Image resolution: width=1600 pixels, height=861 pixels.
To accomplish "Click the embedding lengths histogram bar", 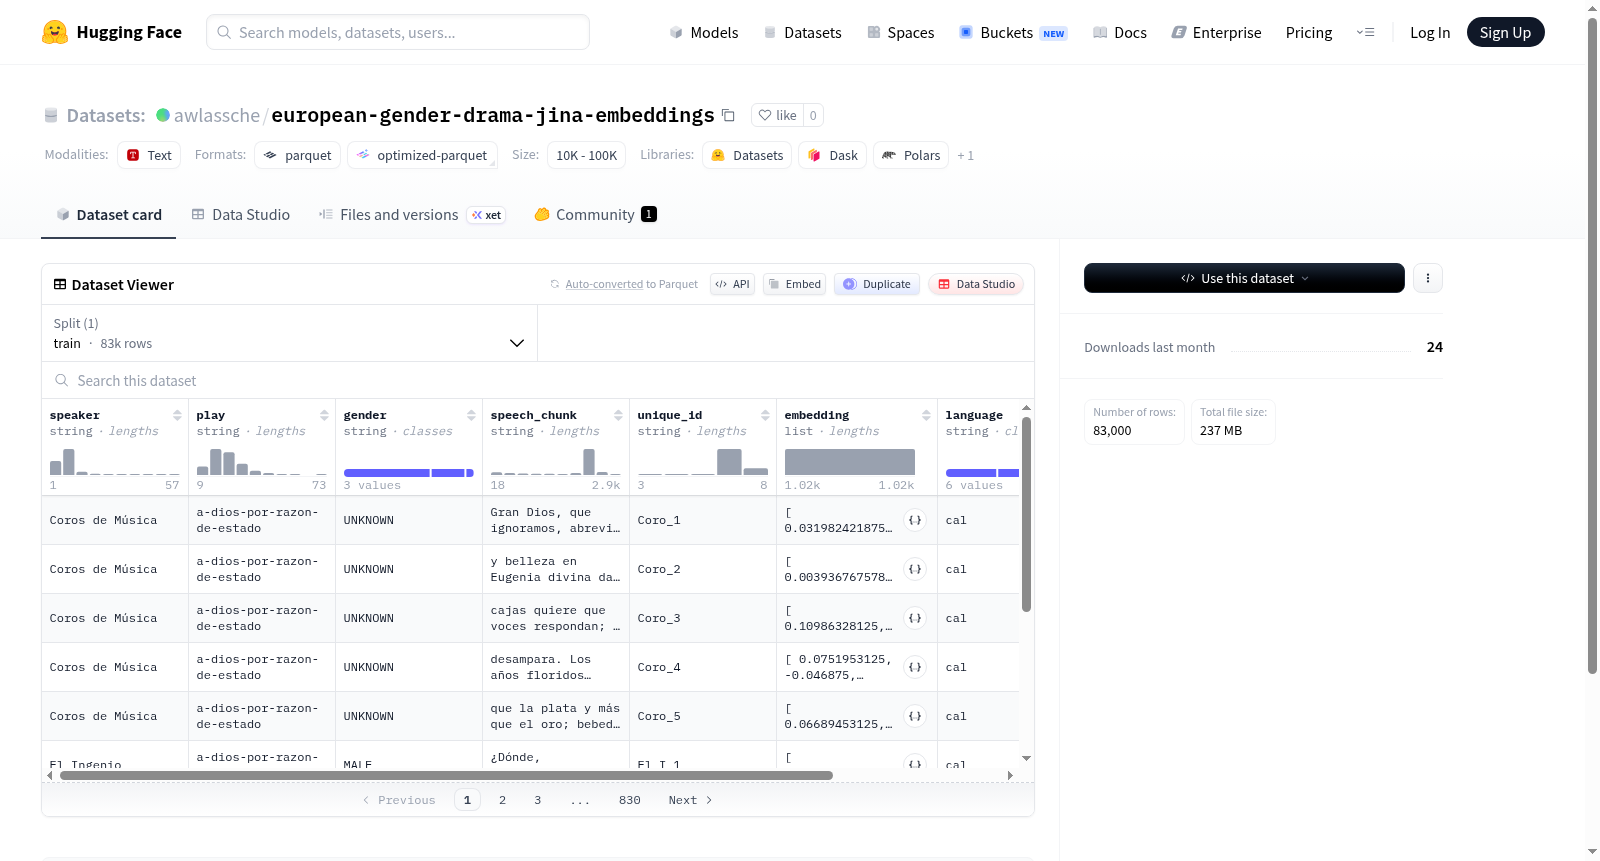I will (849, 462).
